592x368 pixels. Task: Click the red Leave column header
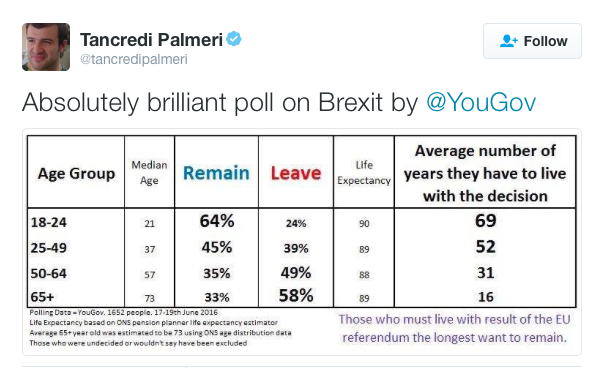(296, 173)
